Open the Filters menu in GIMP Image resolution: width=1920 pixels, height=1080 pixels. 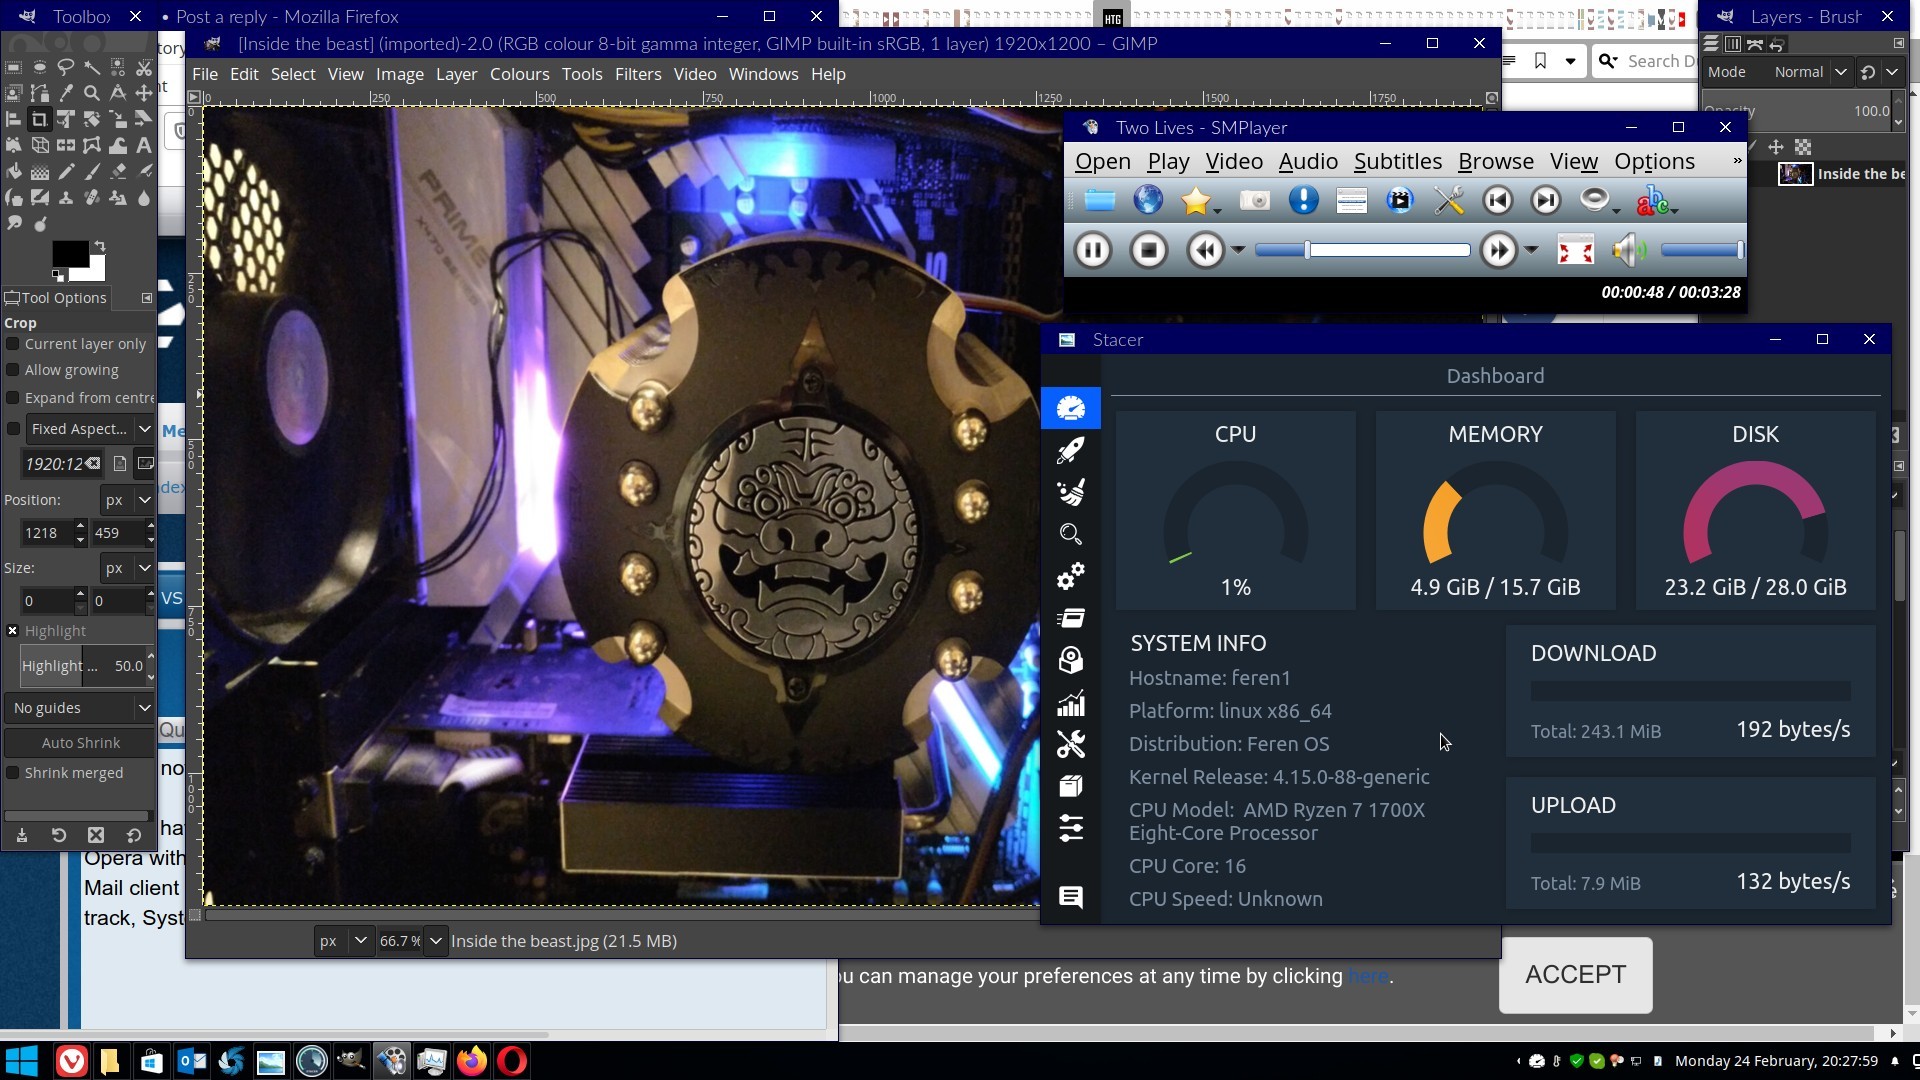tap(637, 74)
